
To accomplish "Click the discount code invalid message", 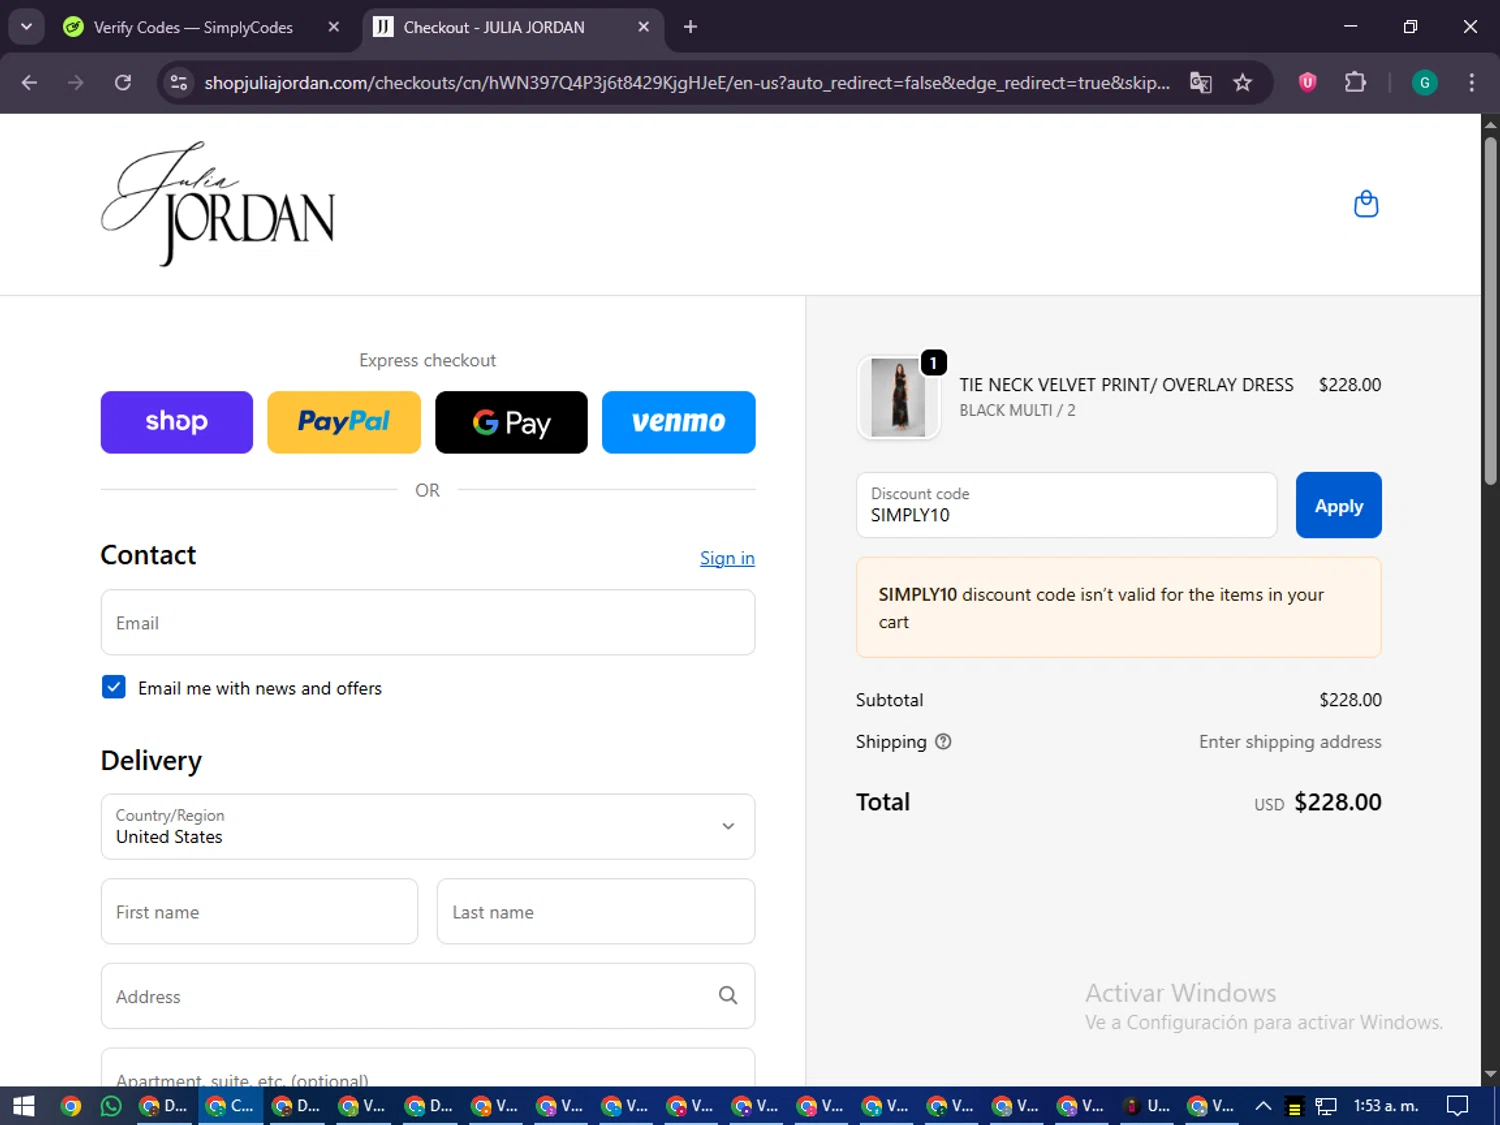I will pyautogui.click(x=1119, y=608).
